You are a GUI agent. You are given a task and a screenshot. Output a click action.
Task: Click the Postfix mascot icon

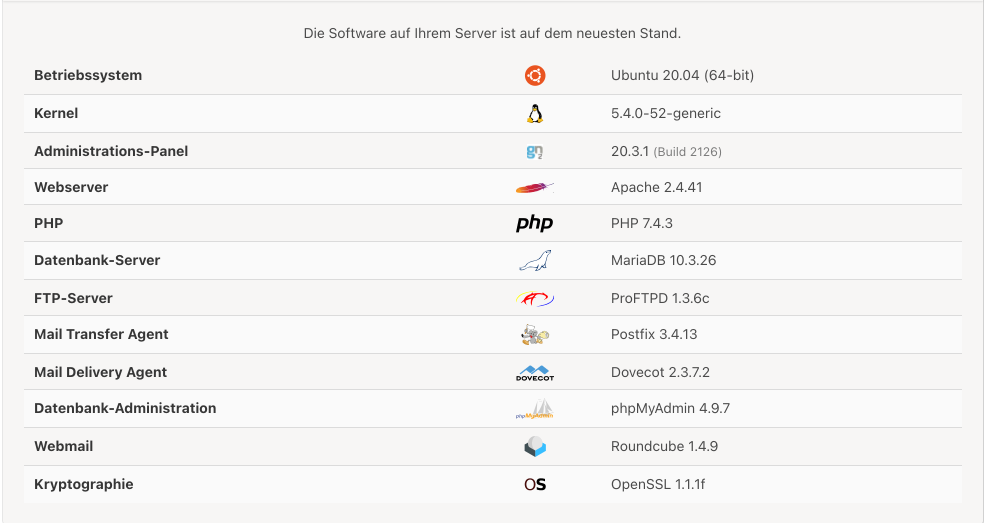[x=535, y=334]
